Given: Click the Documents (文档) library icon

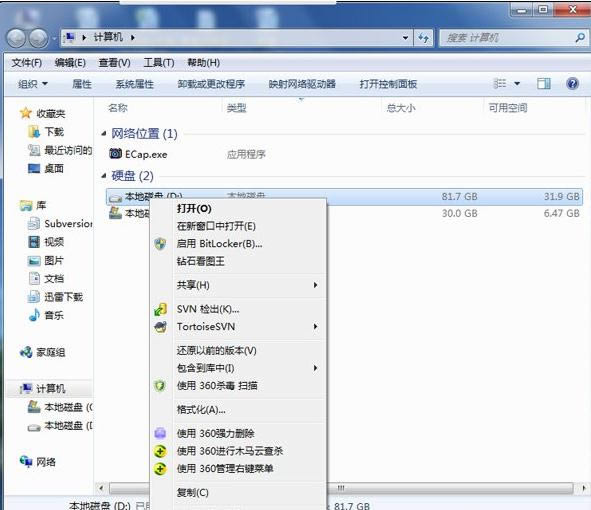Looking at the screenshot, I should 34,279.
